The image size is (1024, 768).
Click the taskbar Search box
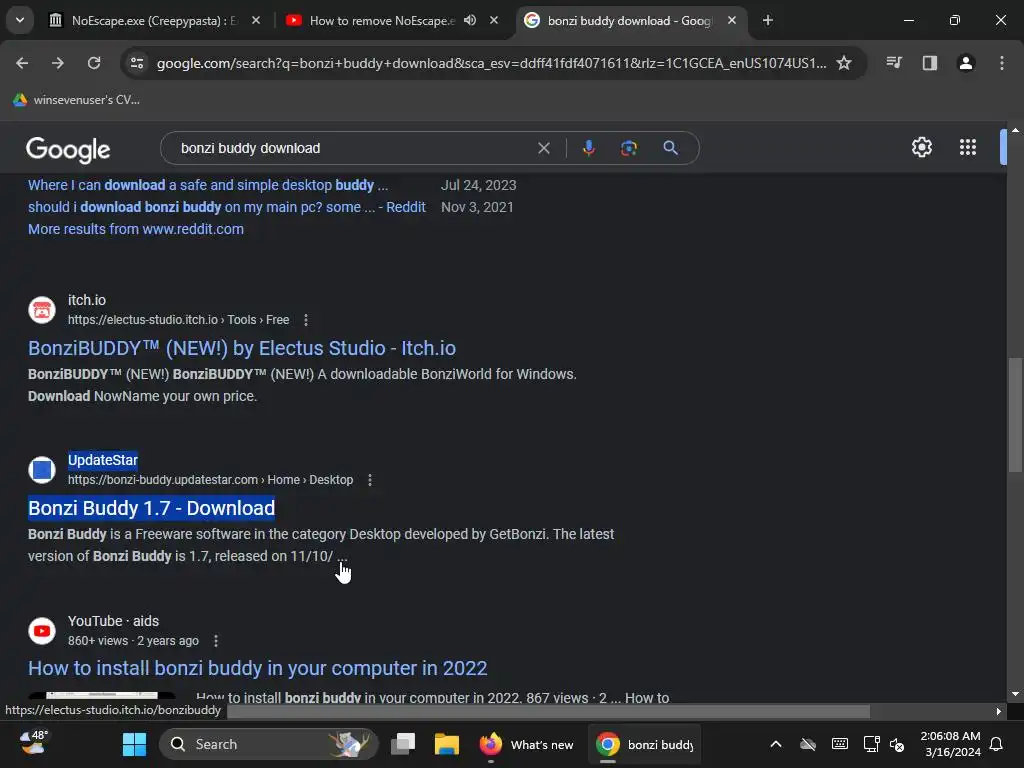[x=268, y=744]
